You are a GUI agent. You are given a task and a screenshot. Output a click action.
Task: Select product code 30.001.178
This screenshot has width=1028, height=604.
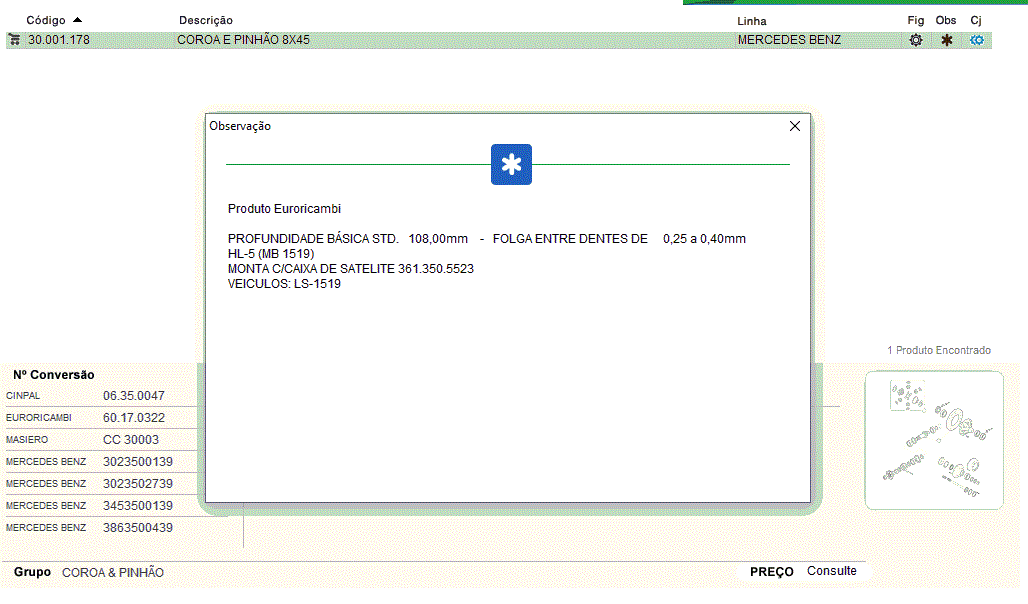59,40
